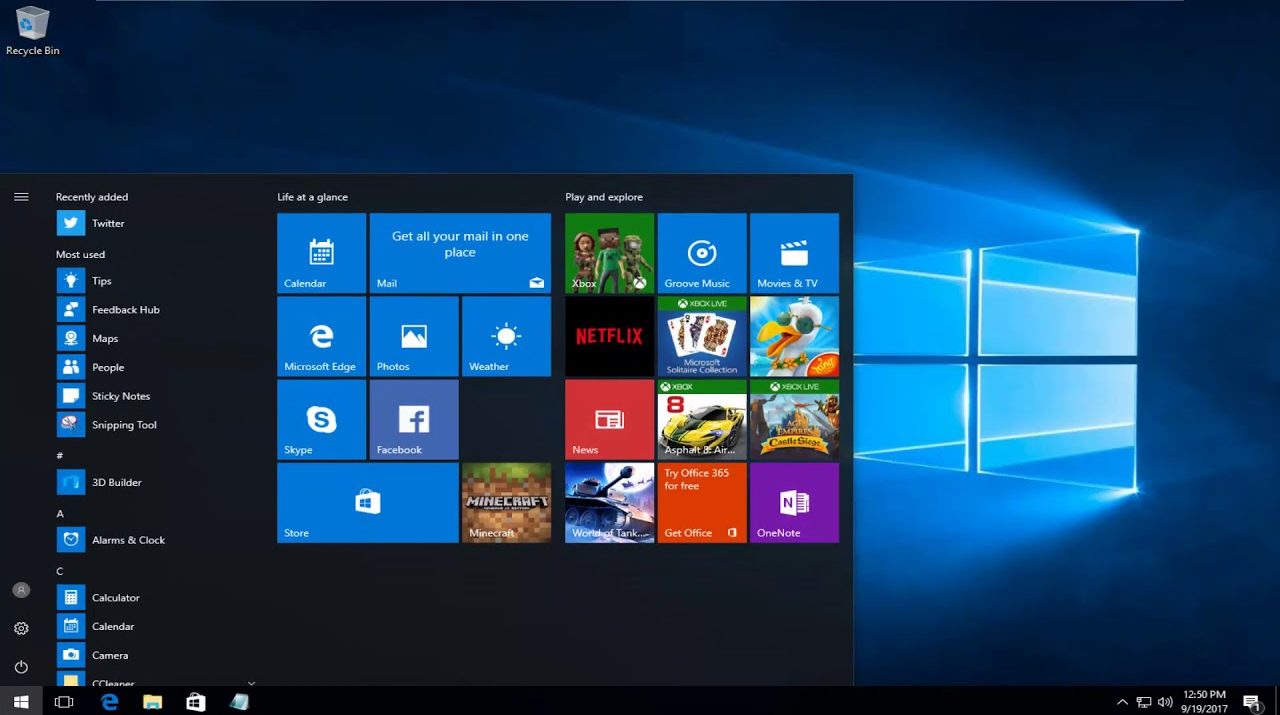The height and width of the screenshot is (715, 1280).
Task: Expand the hamburger menu in Start
Action: tap(21, 197)
